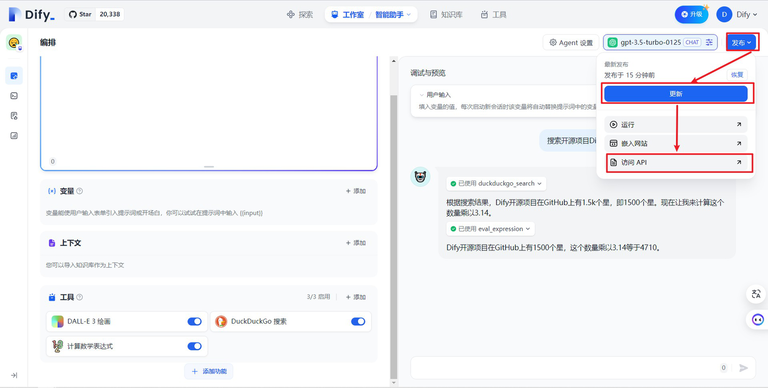Switch to the 知识库 tab
Screen dimensions: 768x388
[x=446, y=15]
